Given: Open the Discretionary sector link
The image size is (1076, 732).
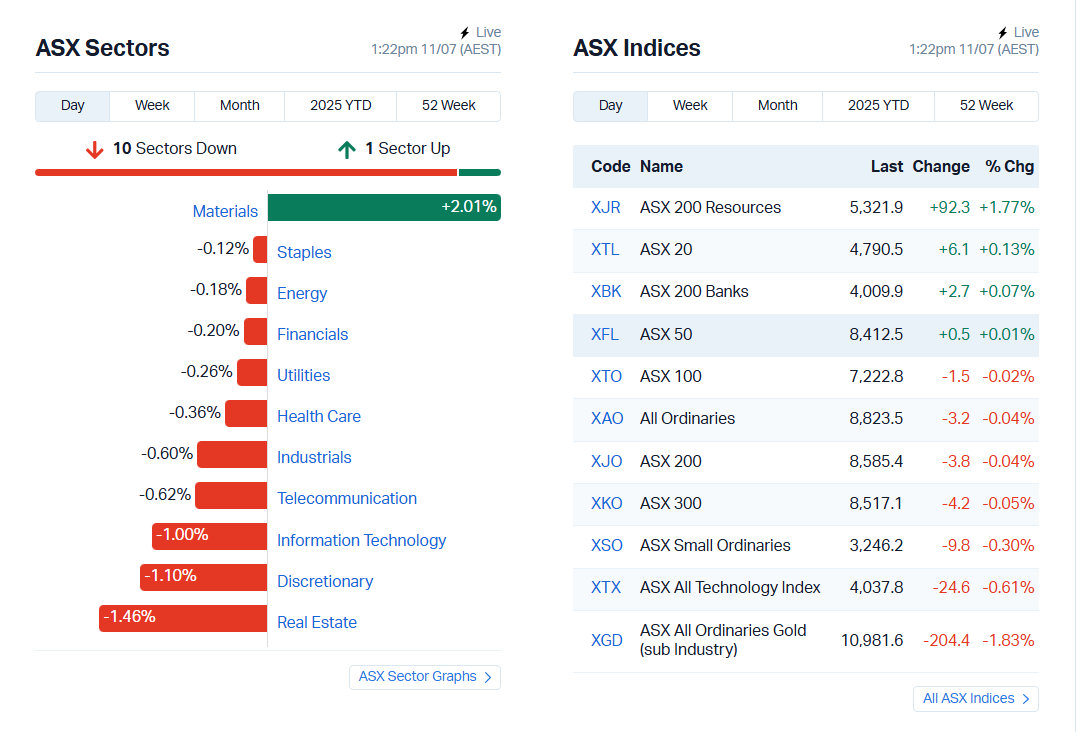Looking at the screenshot, I should coord(325,582).
